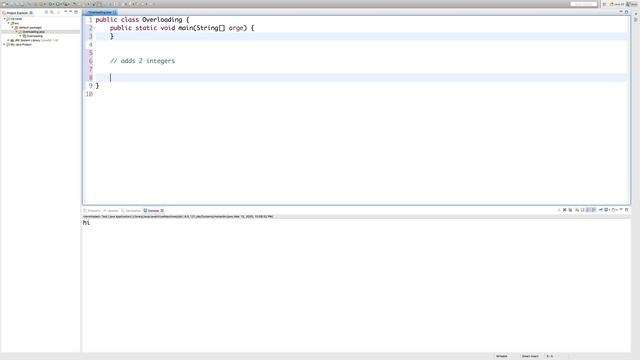The width and height of the screenshot is (640, 360).
Task: Click the "hi" output in the Console
Action: pyautogui.click(x=86, y=222)
